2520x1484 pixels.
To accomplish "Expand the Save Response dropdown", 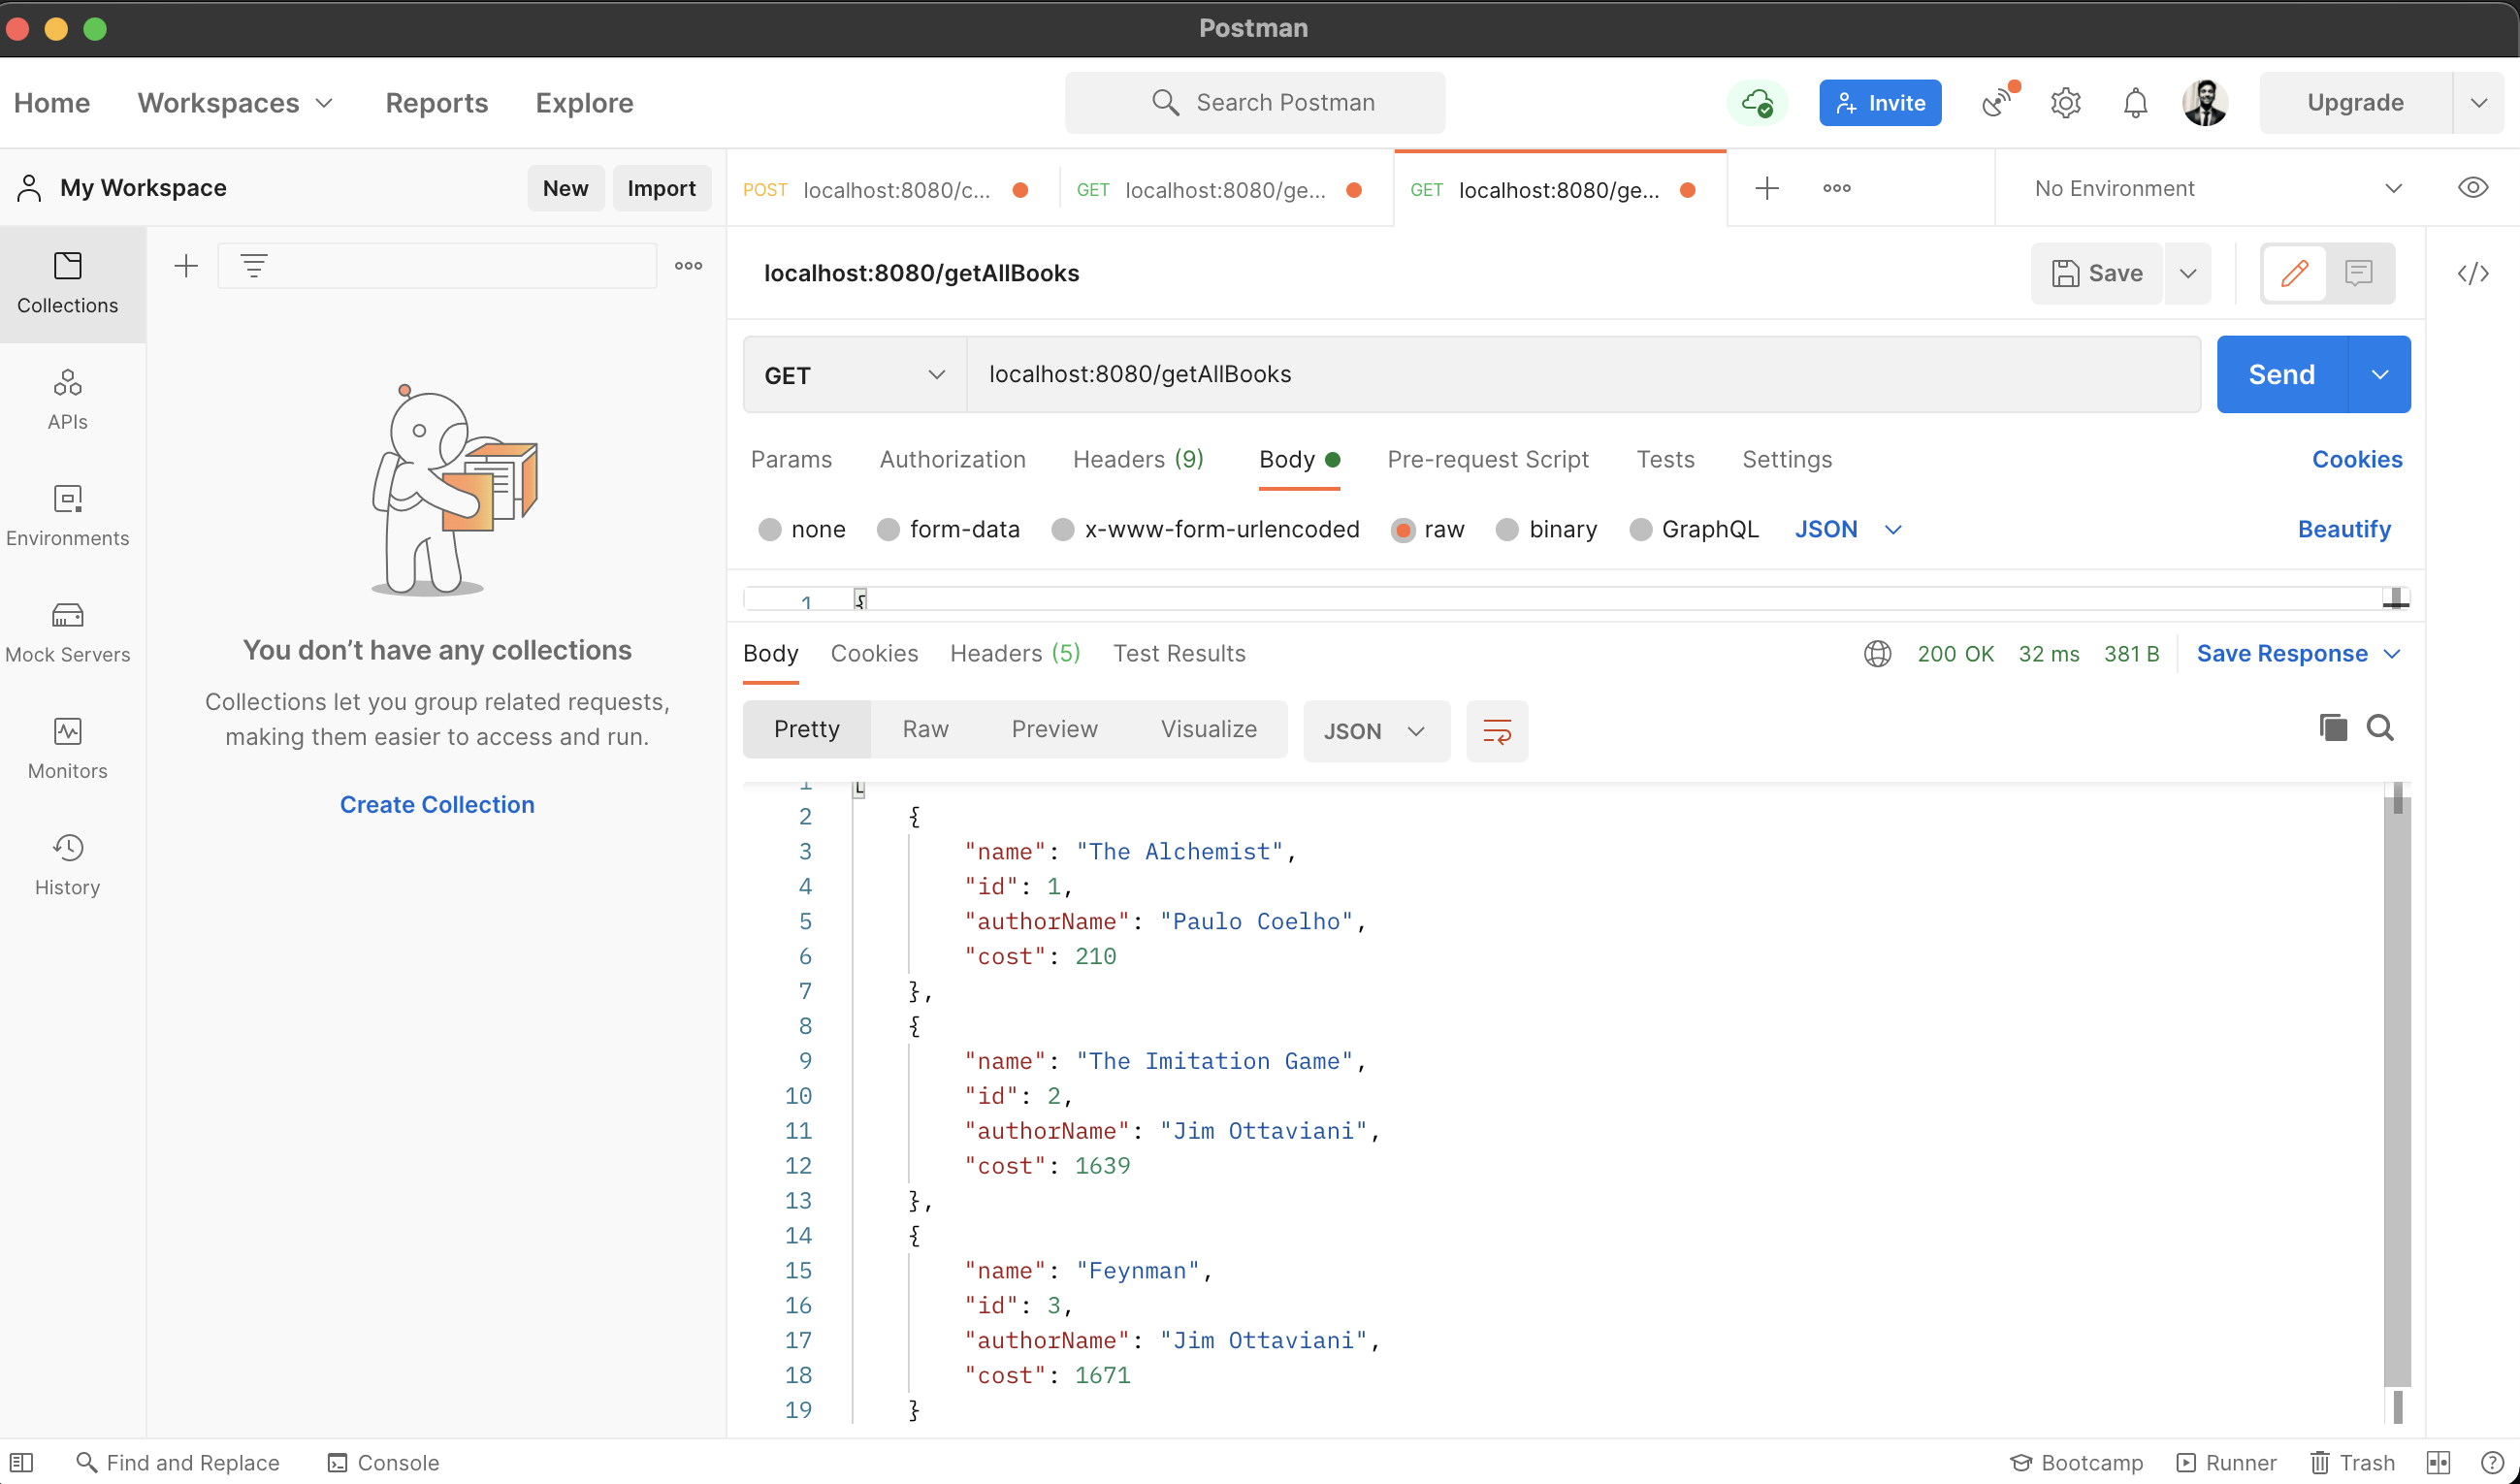I will (2297, 654).
